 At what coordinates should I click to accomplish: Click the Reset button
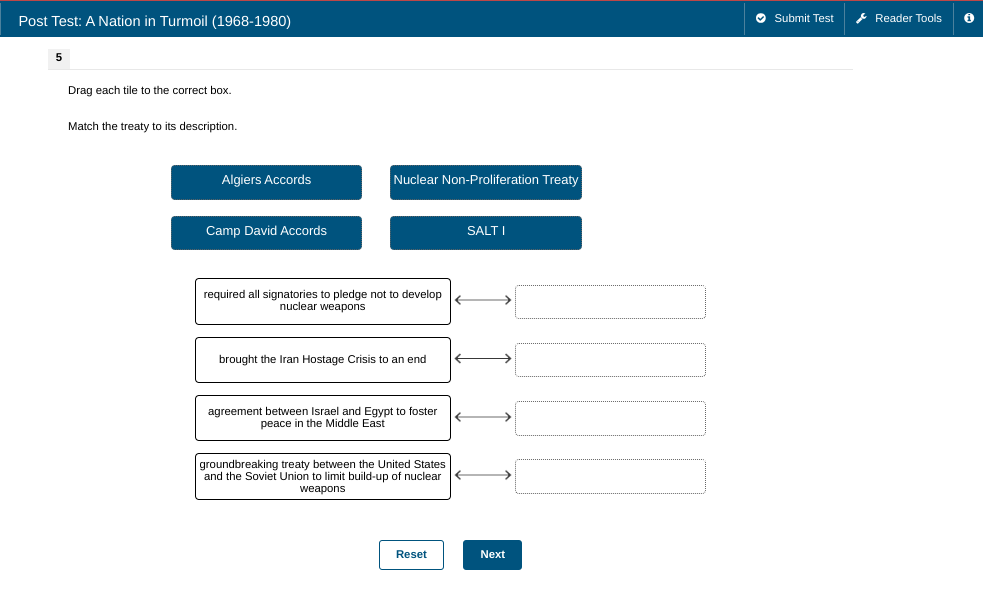(x=411, y=555)
